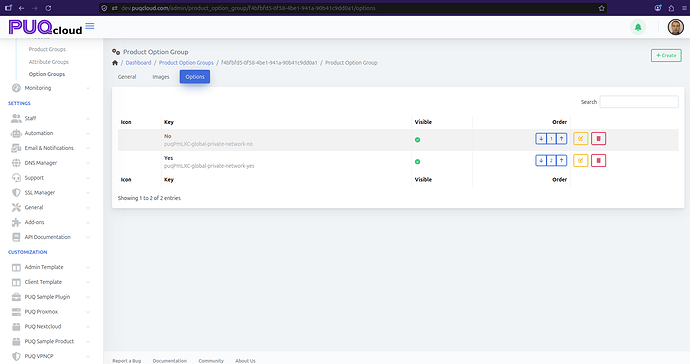
Task: Delete the Yes option
Action: click(x=598, y=161)
